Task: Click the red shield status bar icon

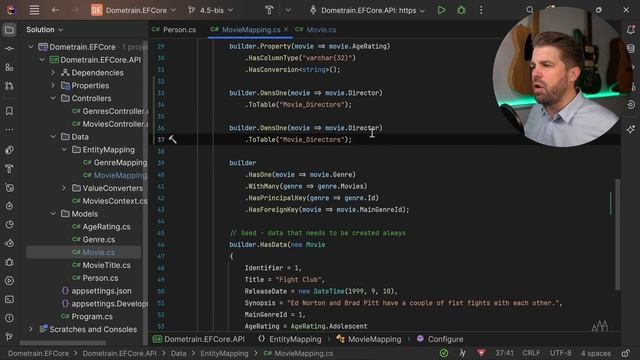Action: tap(481, 353)
